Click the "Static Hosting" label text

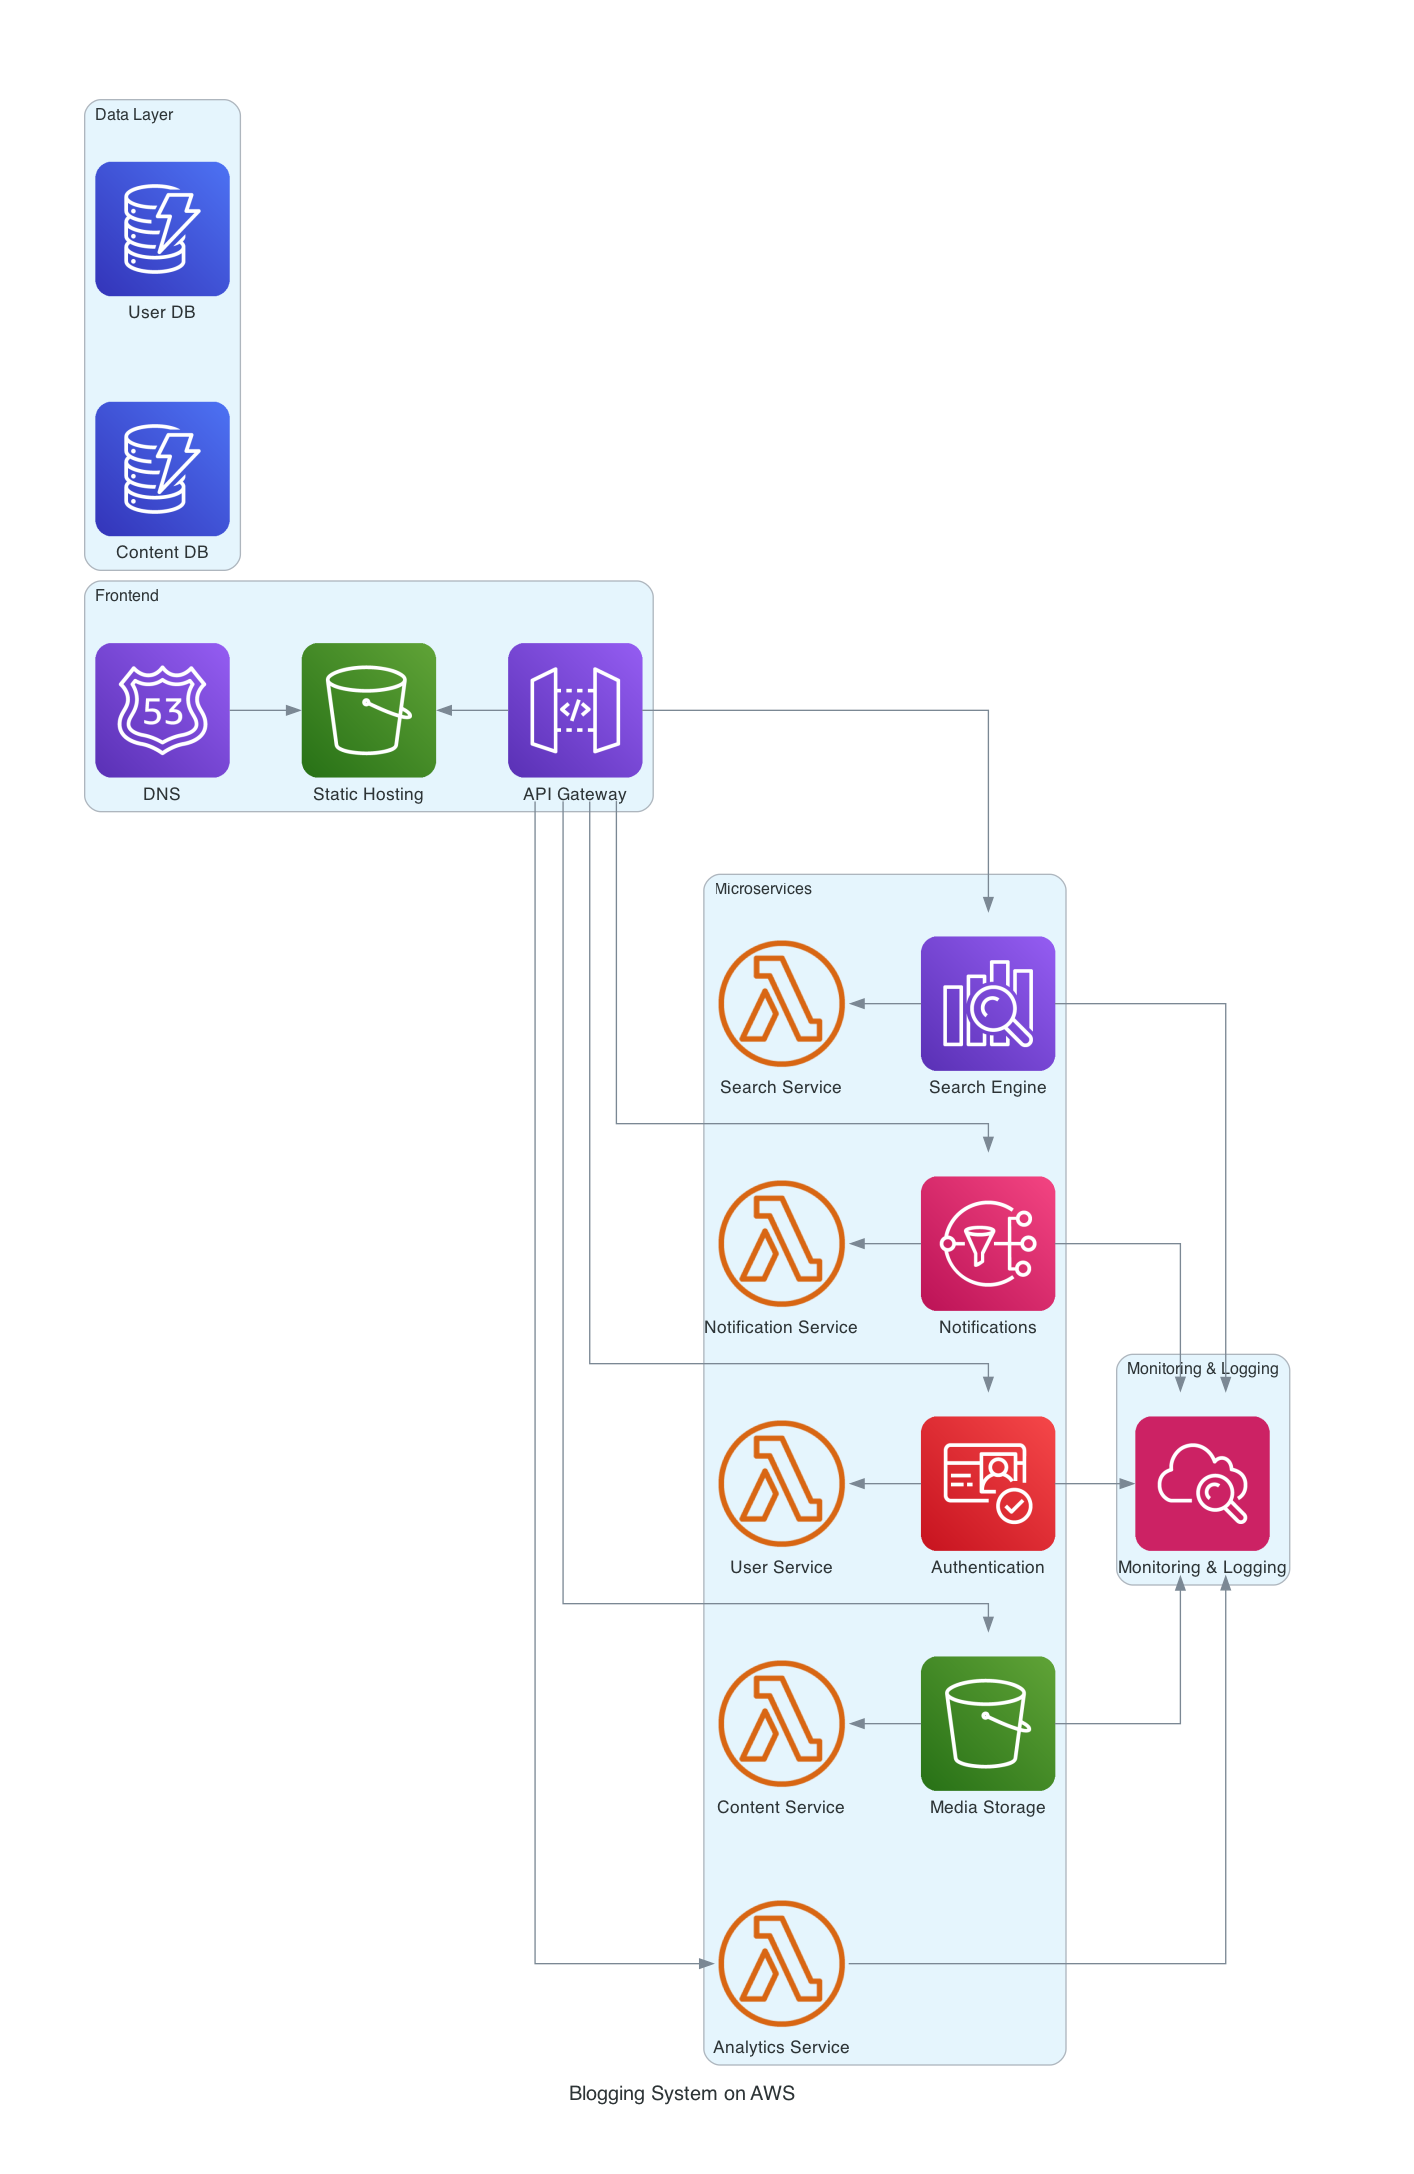point(368,794)
